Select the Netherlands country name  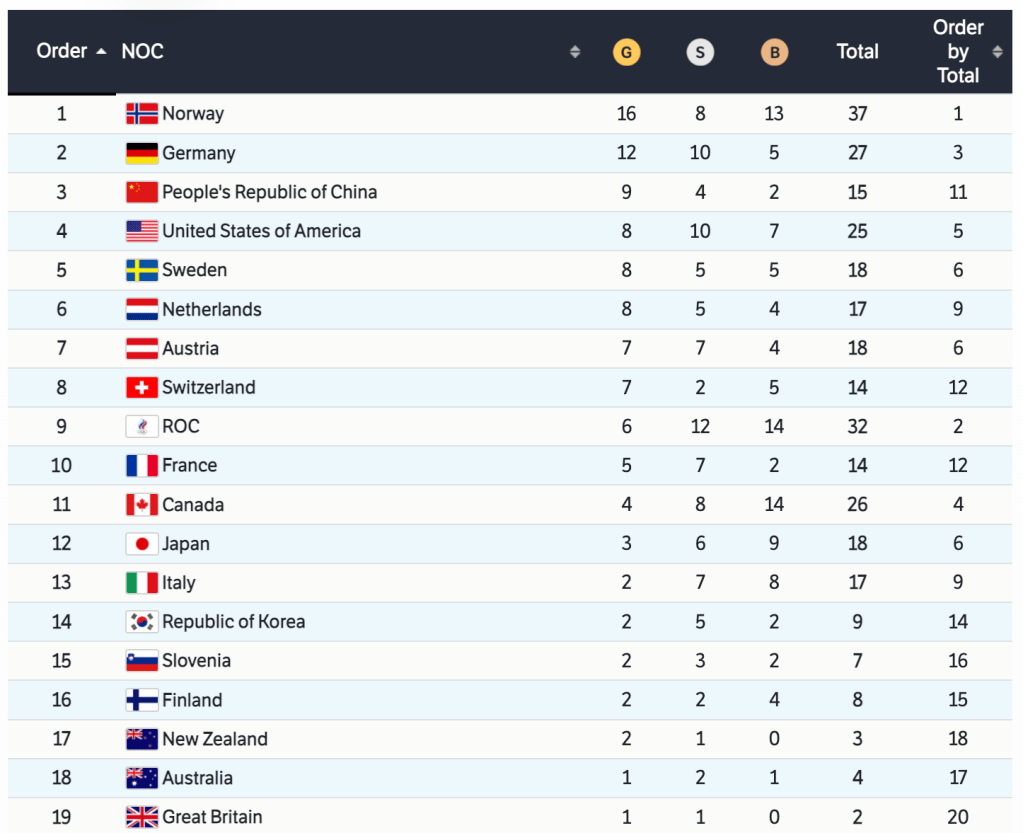(212, 309)
